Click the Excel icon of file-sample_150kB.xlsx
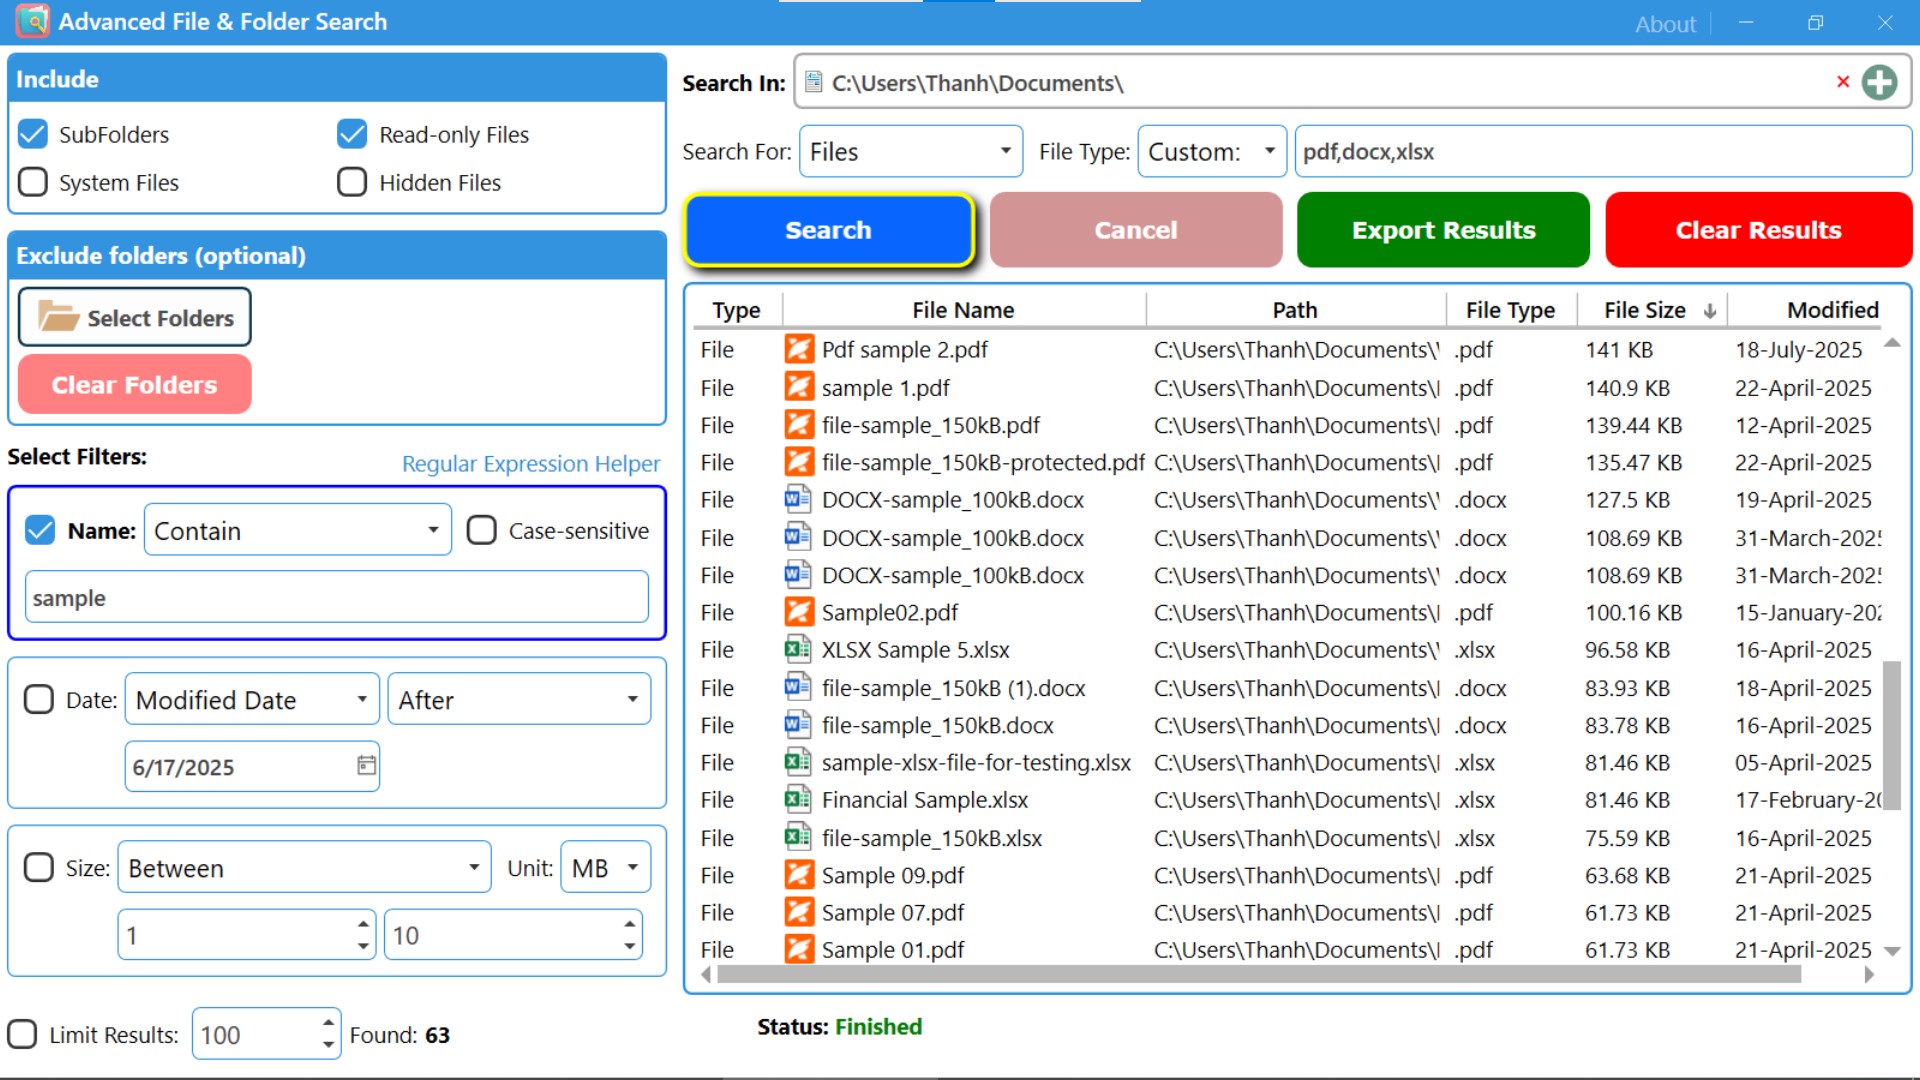This screenshot has height=1080, width=1920. (x=798, y=837)
